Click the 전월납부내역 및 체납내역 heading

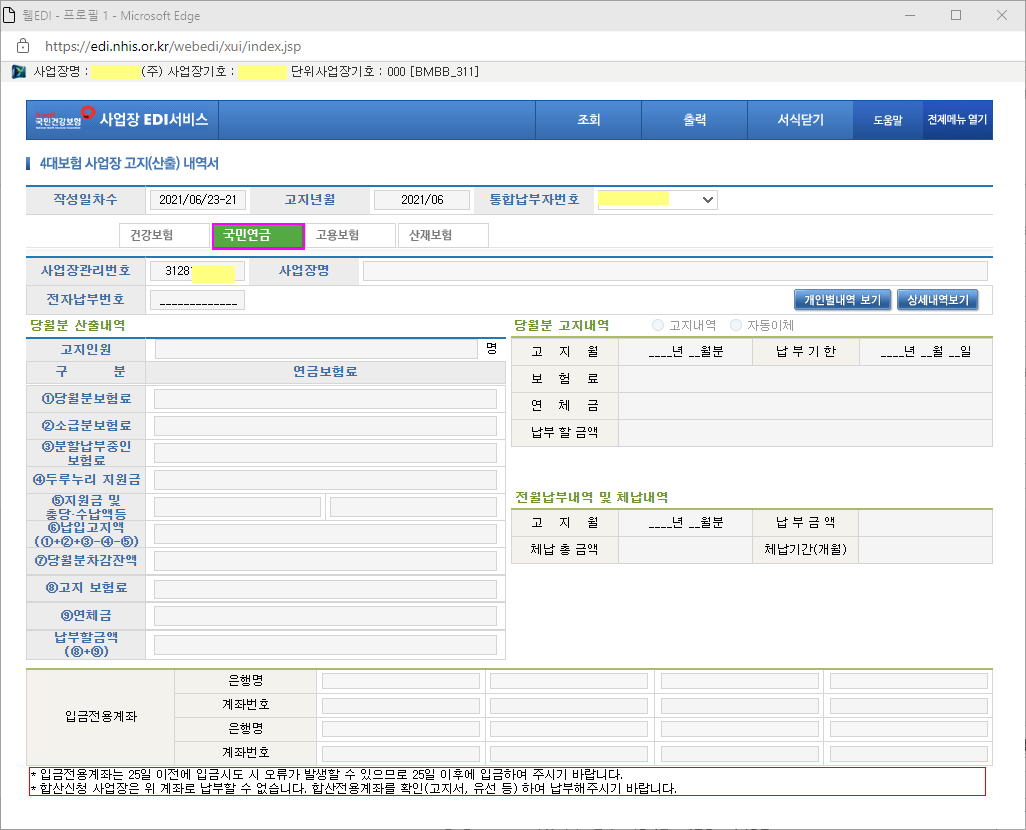[592, 497]
